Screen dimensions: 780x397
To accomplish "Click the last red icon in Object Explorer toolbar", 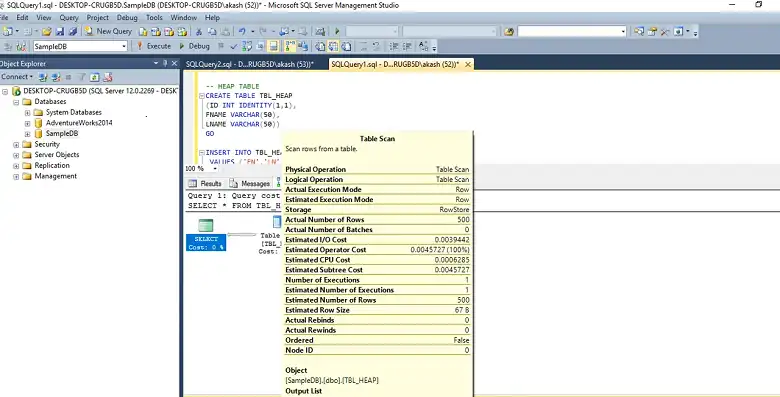I will [x=108, y=77].
